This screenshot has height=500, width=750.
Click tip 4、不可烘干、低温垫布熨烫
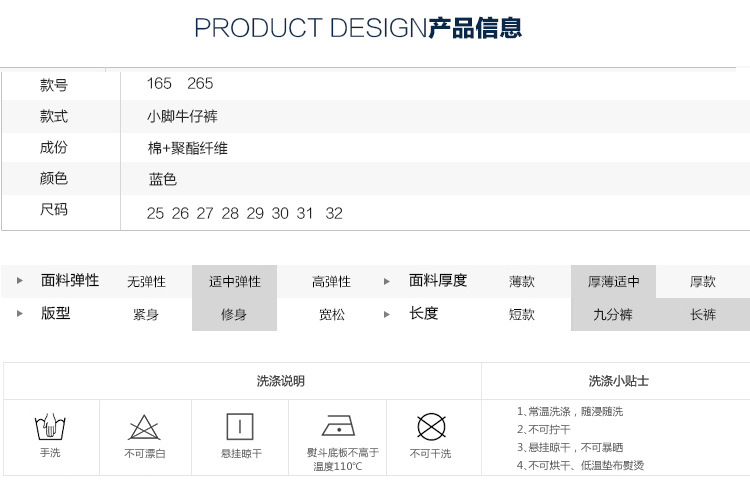tap(580, 465)
